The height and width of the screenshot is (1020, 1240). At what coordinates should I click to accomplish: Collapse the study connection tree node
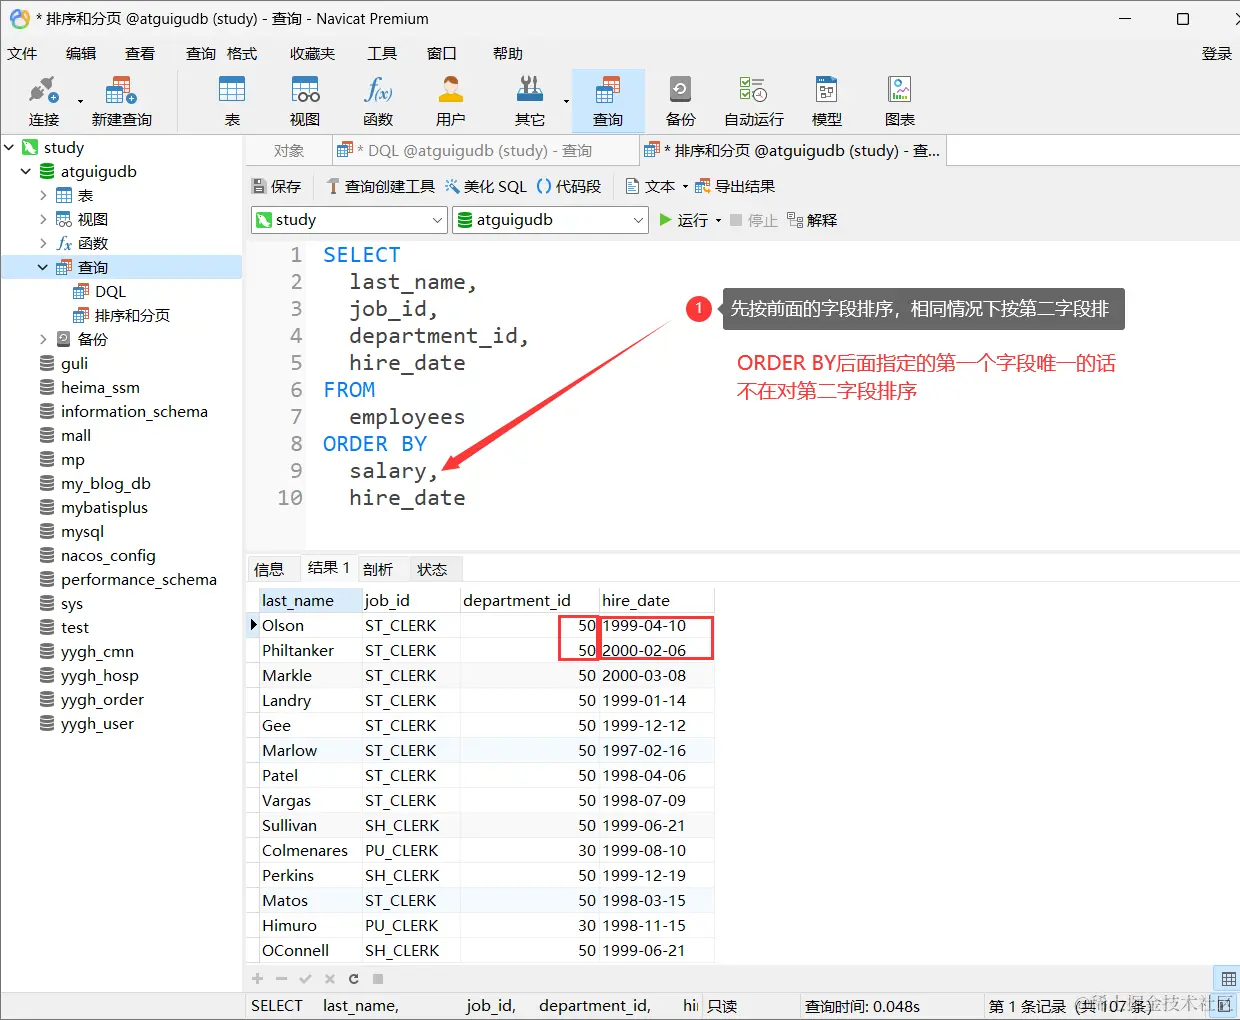pos(9,147)
